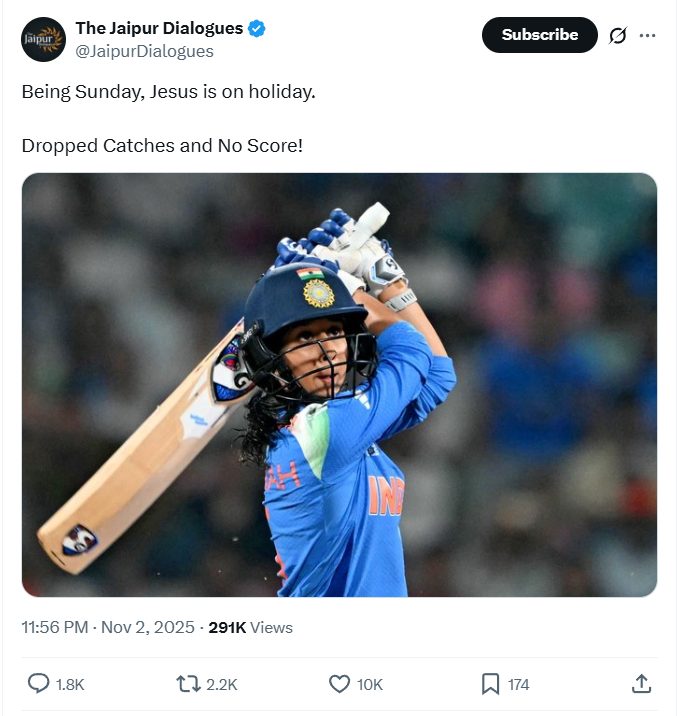Toggle the bookmark icon on this post
This screenshot has height=716, width=677.
(490, 684)
